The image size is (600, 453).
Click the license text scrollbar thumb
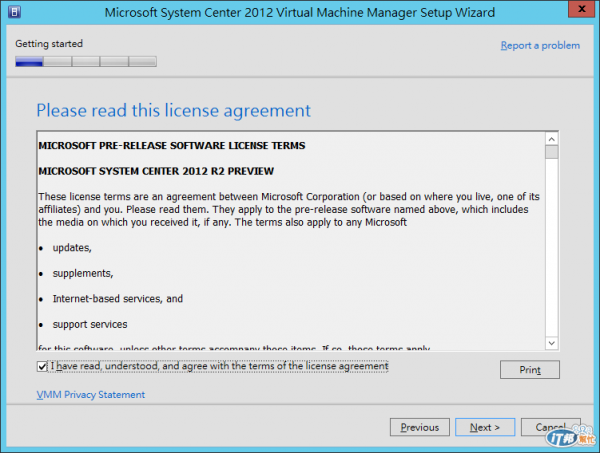point(551,152)
